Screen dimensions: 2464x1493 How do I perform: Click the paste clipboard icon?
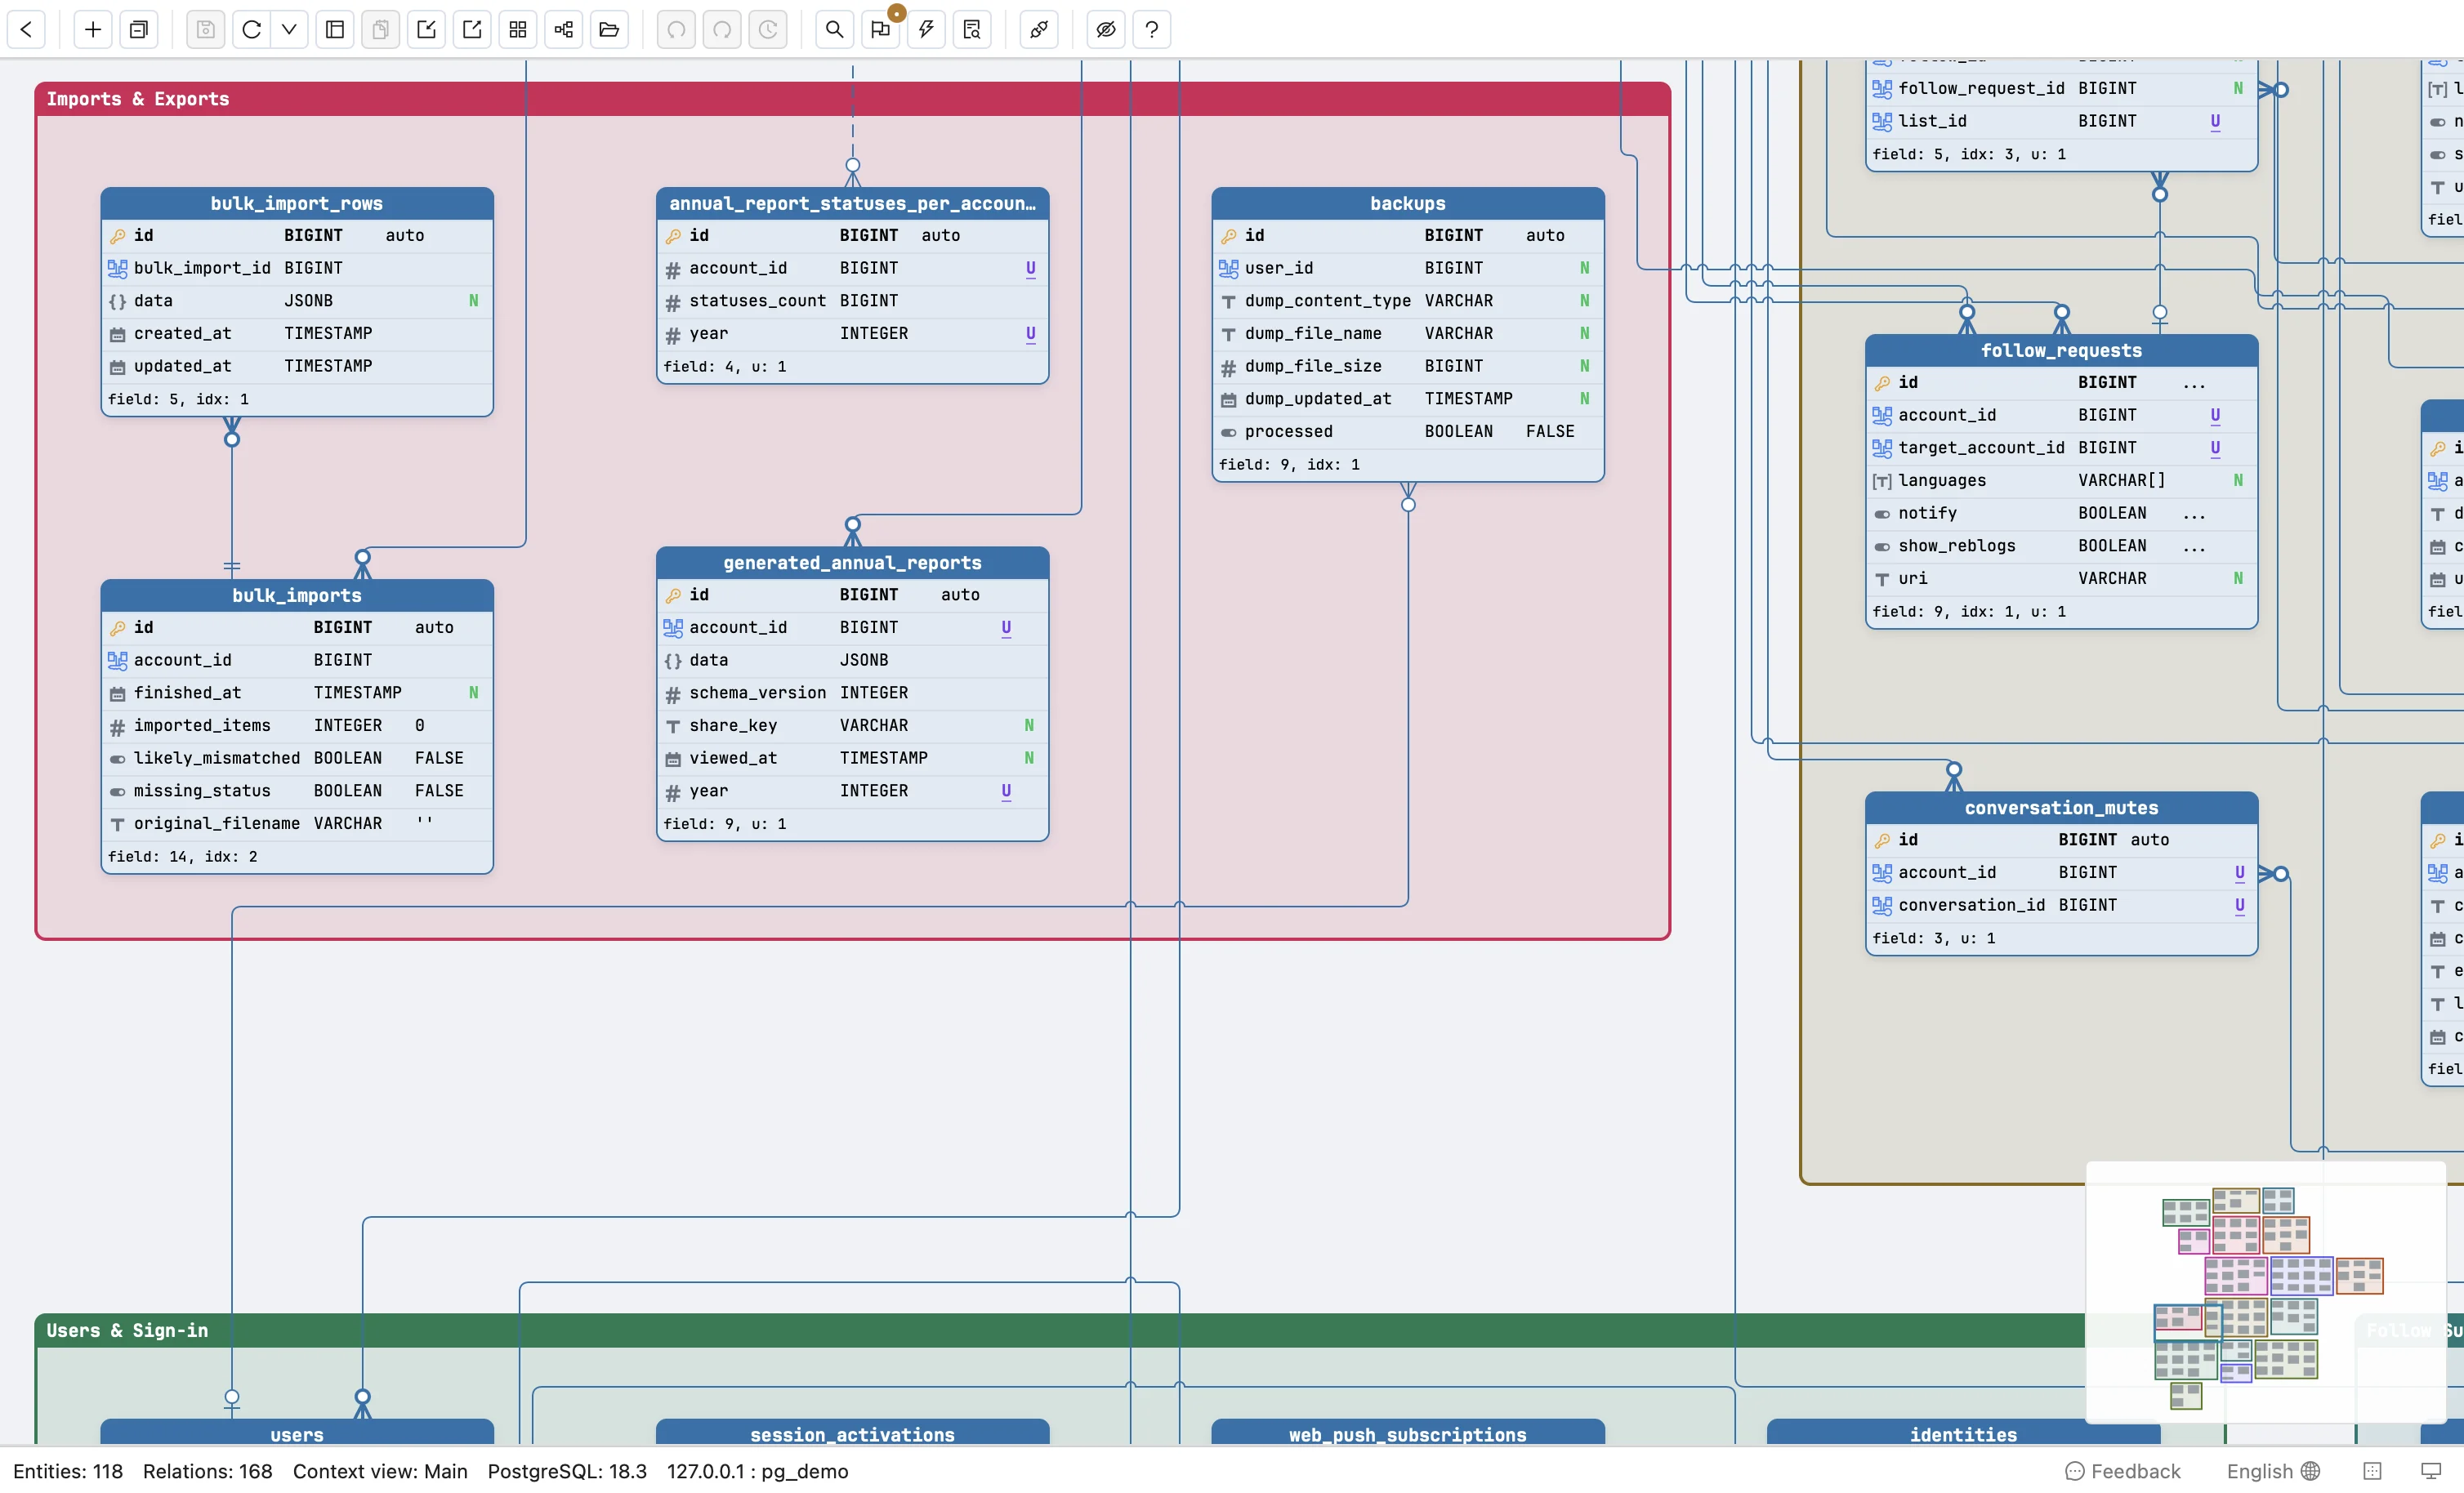click(381, 29)
